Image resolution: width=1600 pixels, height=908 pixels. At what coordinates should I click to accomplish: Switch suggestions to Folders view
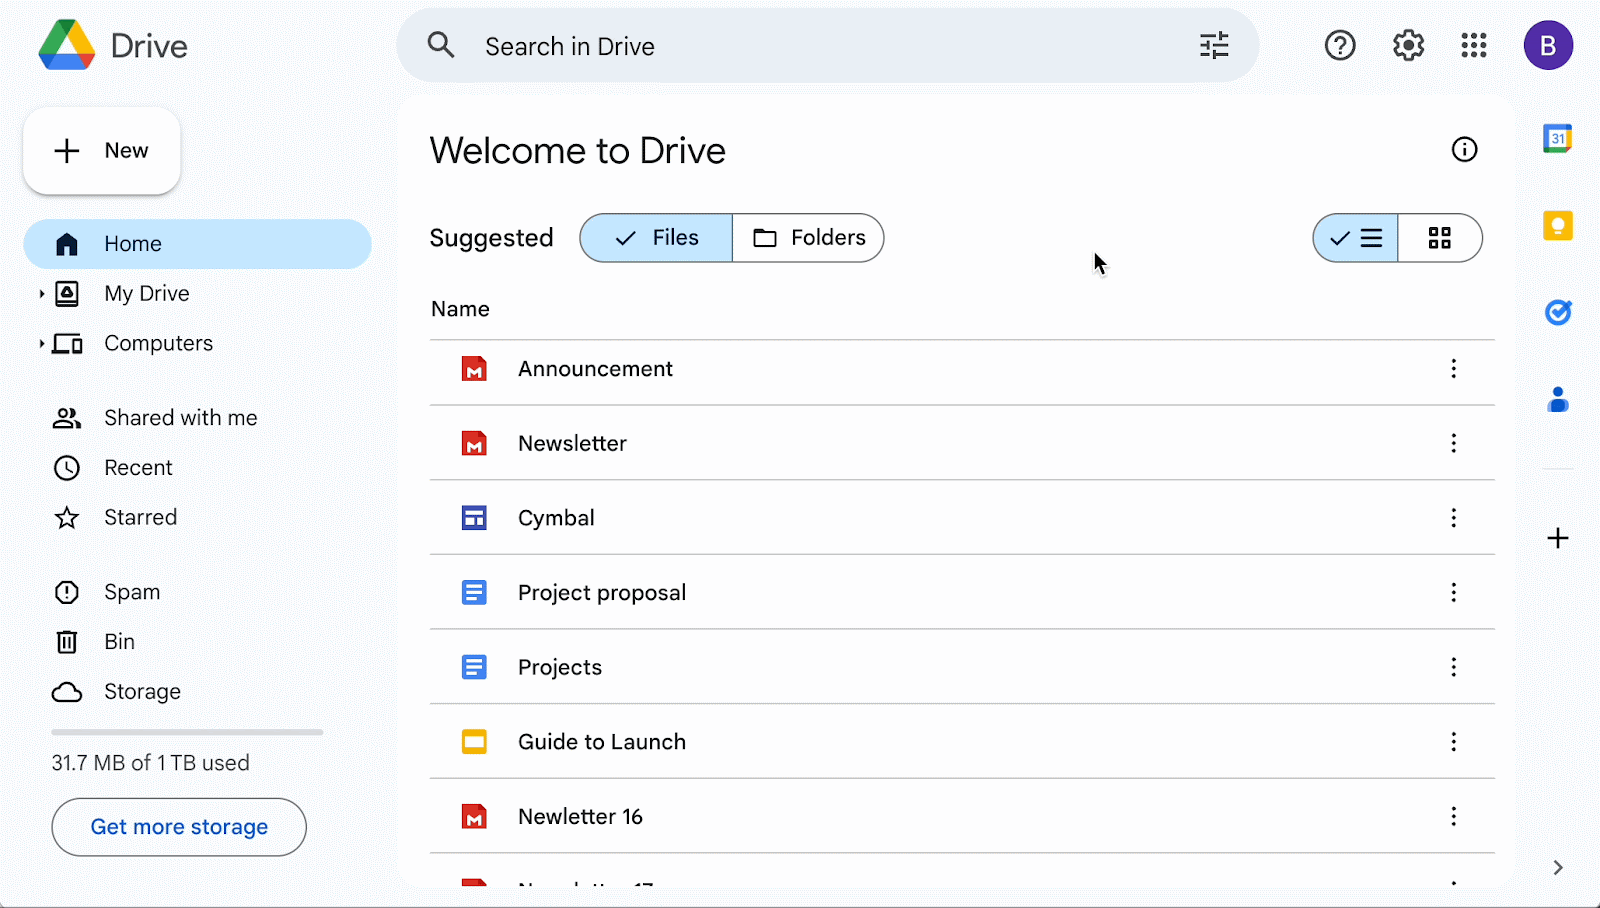pyautogui.click(x=808, y=237)
